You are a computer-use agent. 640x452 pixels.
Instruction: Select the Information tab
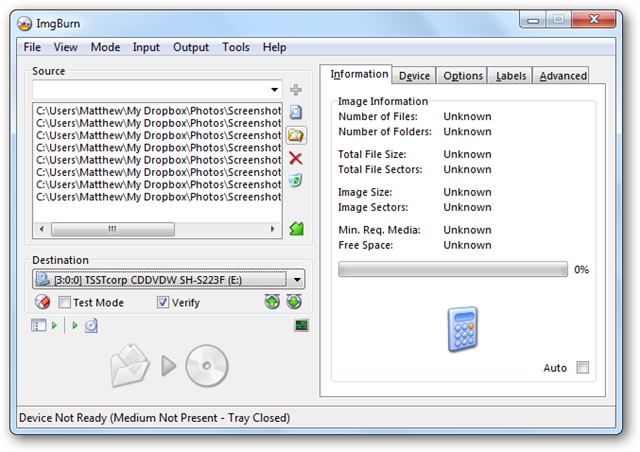pos(356,74)
